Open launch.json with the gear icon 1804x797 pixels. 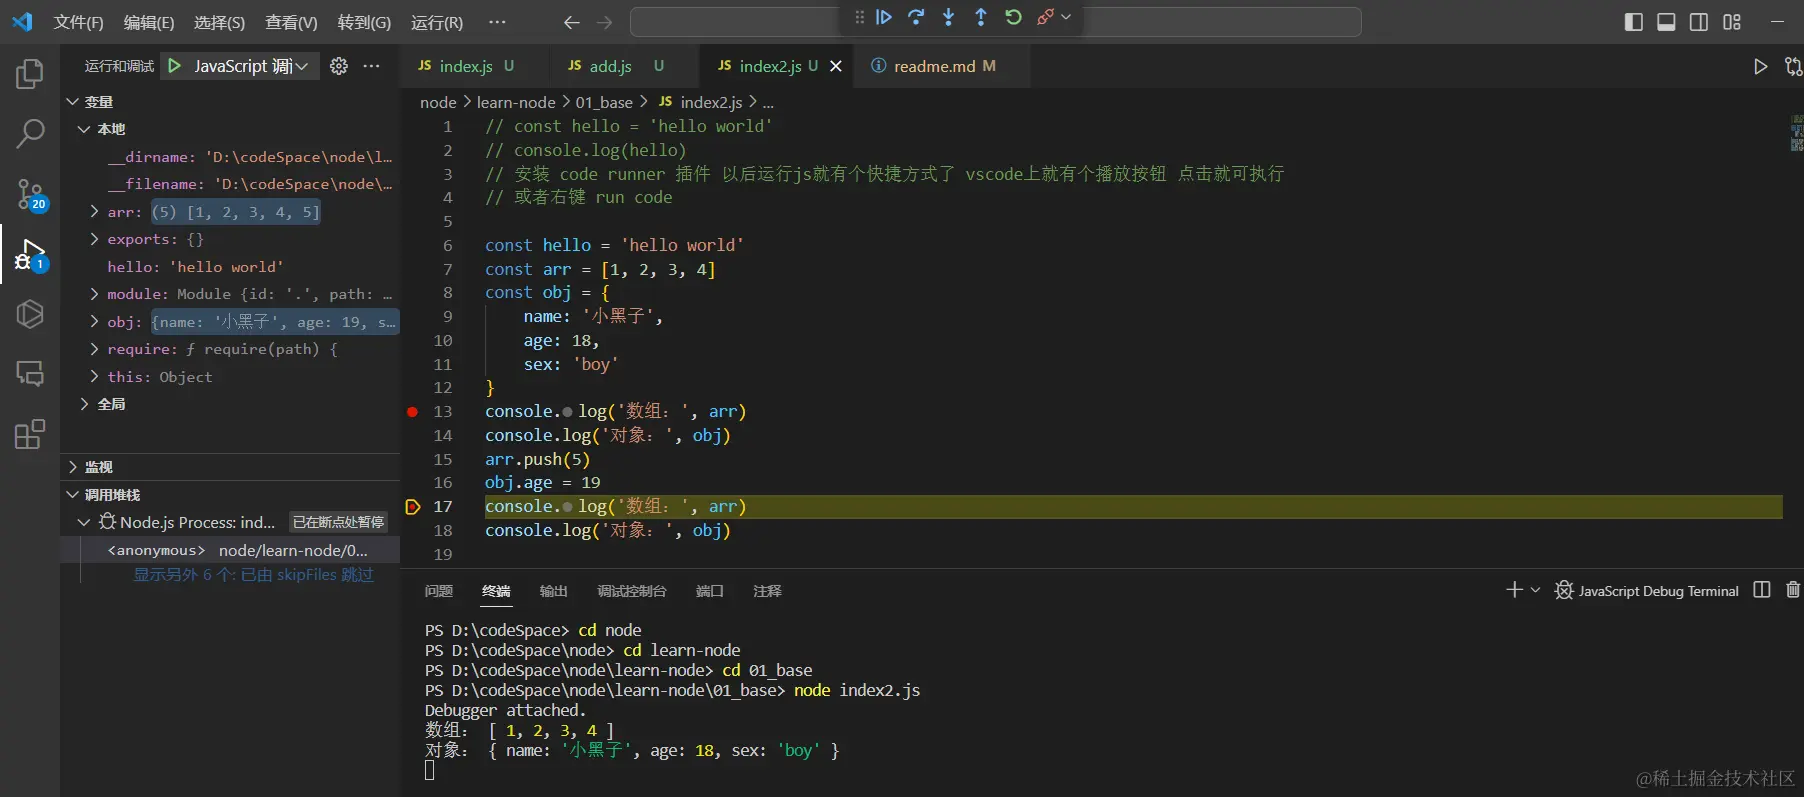(339, 66)
